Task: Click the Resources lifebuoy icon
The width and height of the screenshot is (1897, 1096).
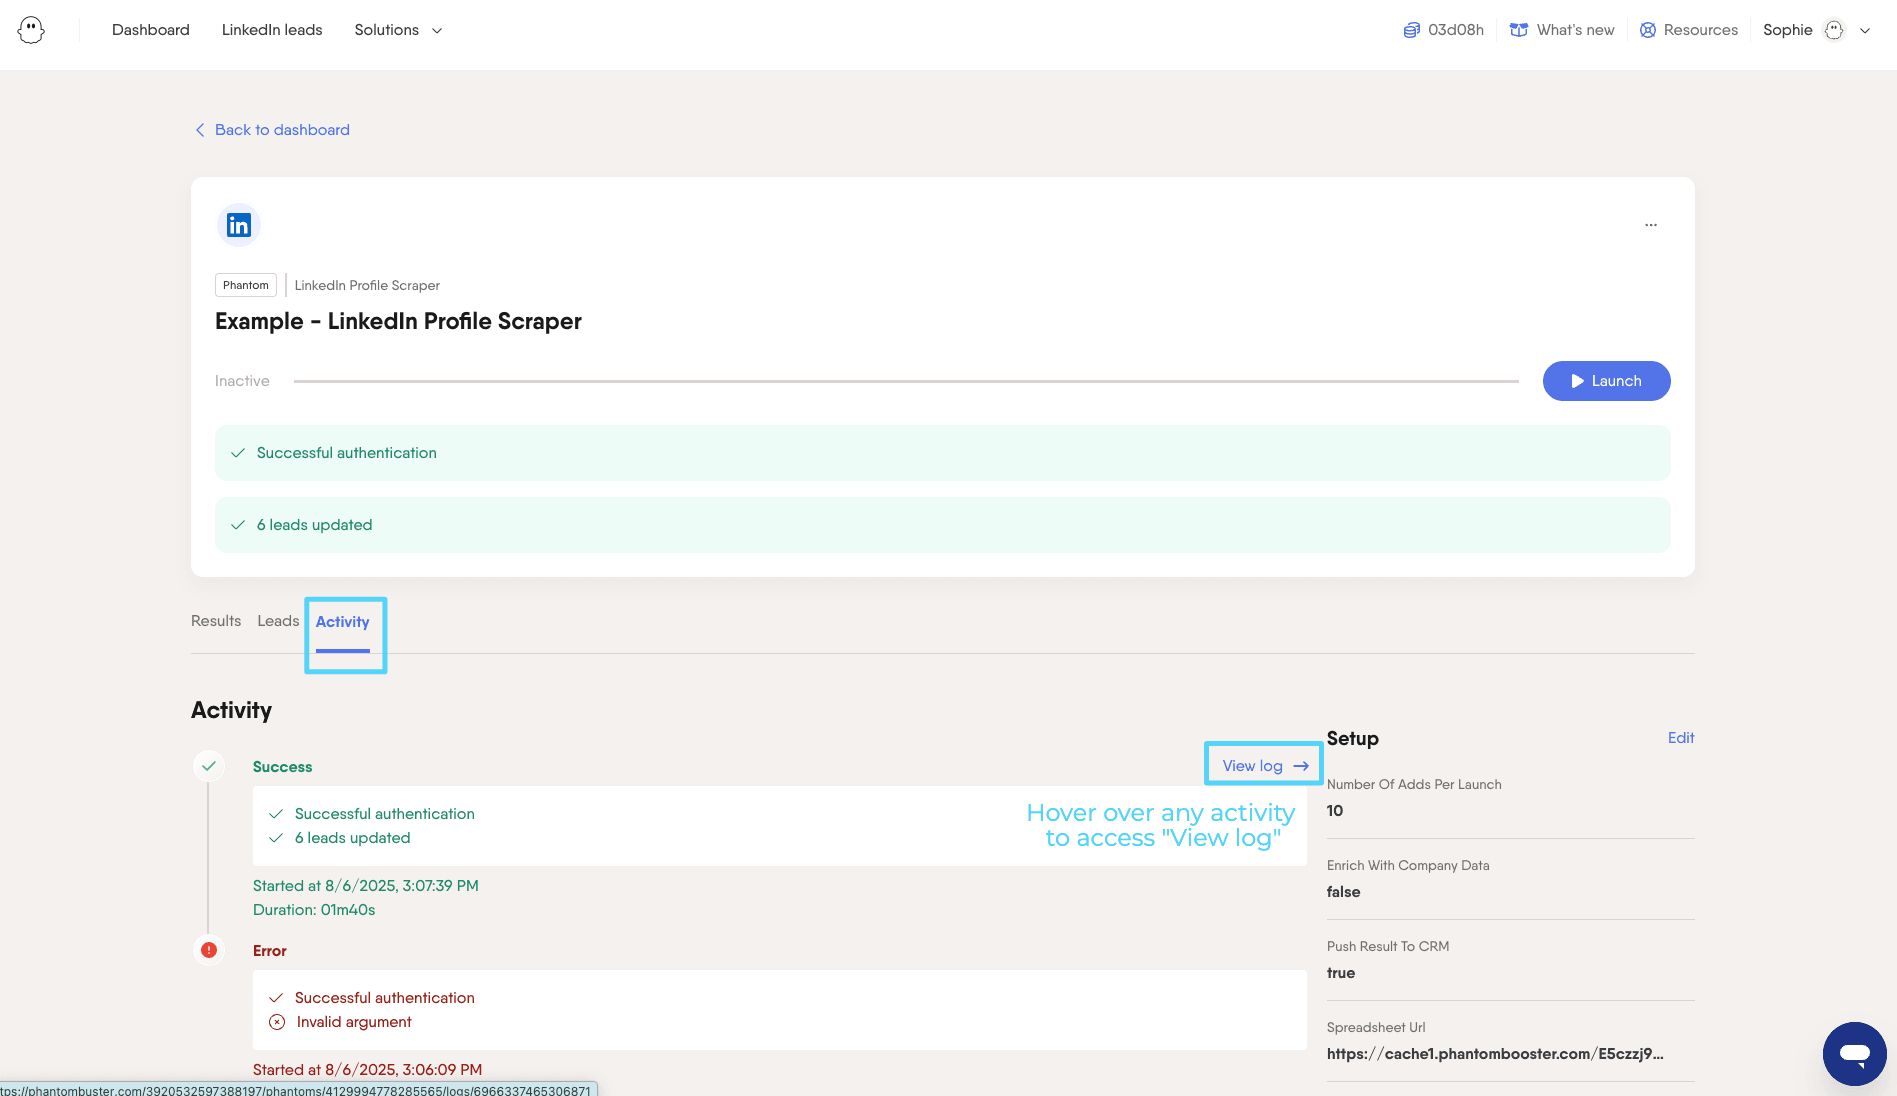Action: tap(1648, 30)
